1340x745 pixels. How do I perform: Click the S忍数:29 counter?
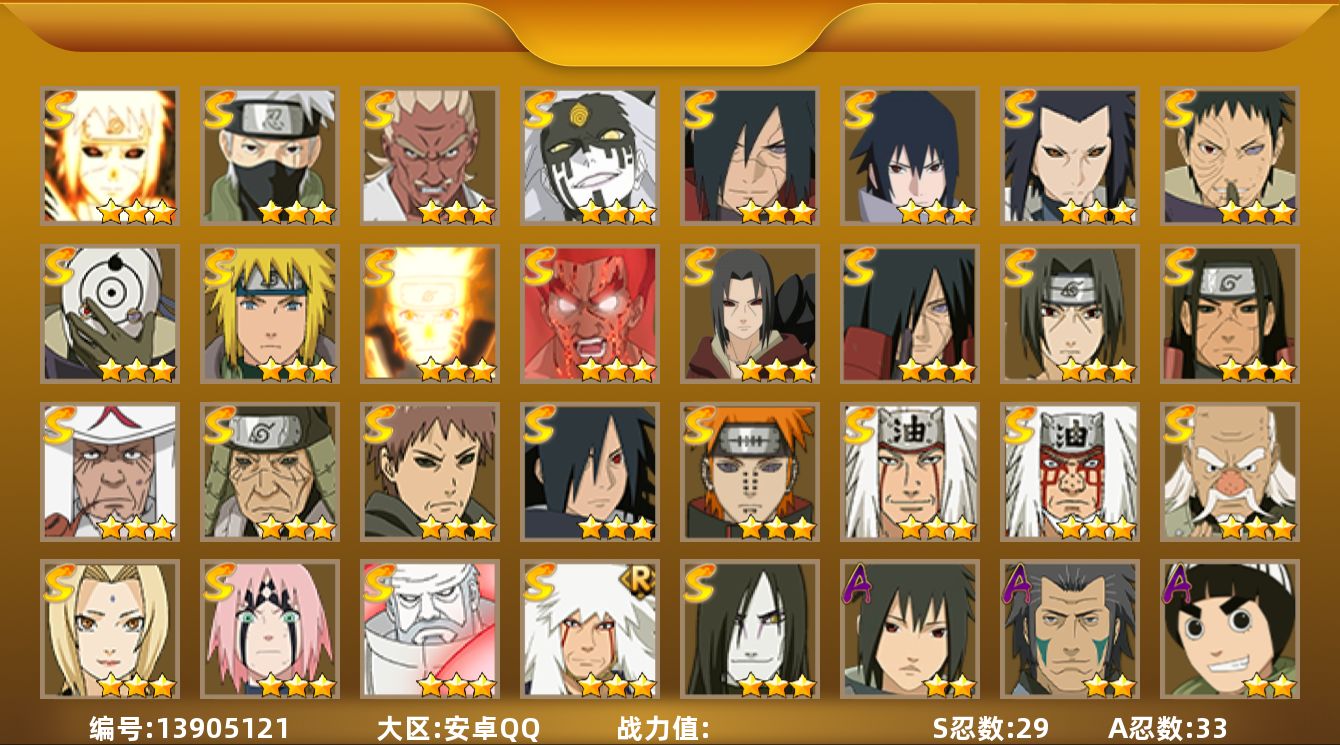pyautogui.click(x=990, y=728)
